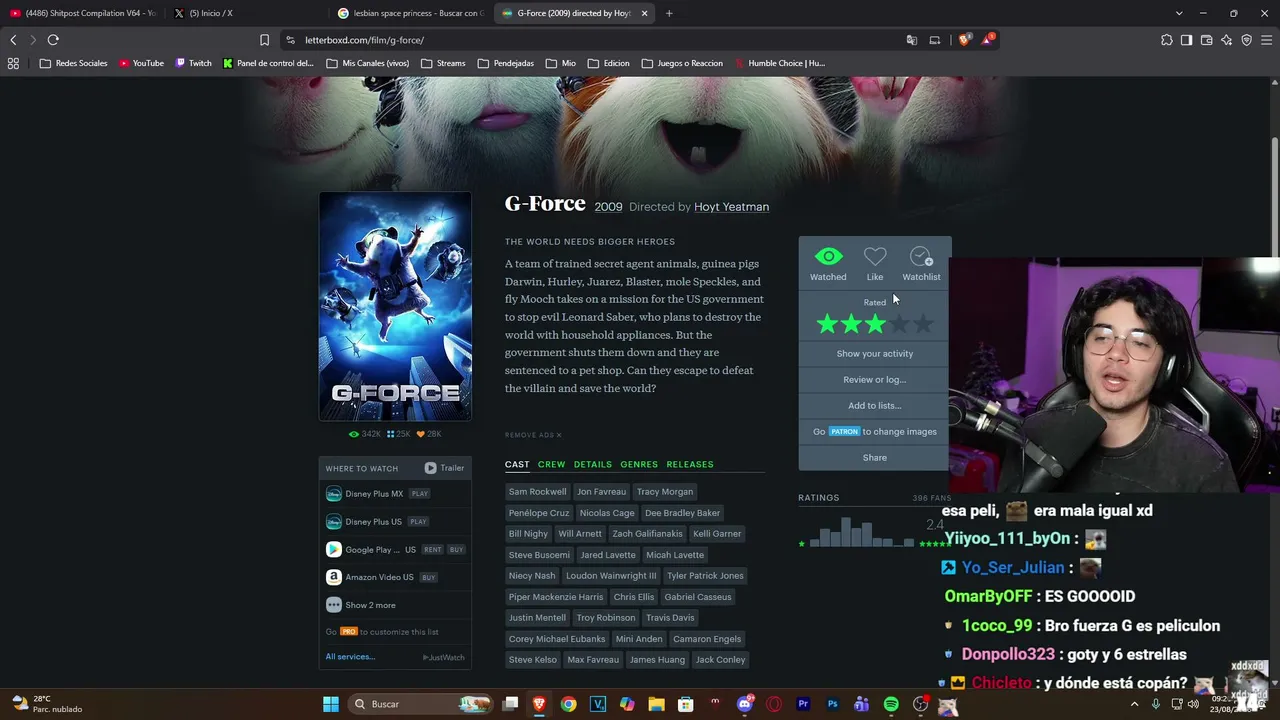Click the bookmark icon in address bar
This screenshot has width=1280, height=720.
tap(264, 40)
